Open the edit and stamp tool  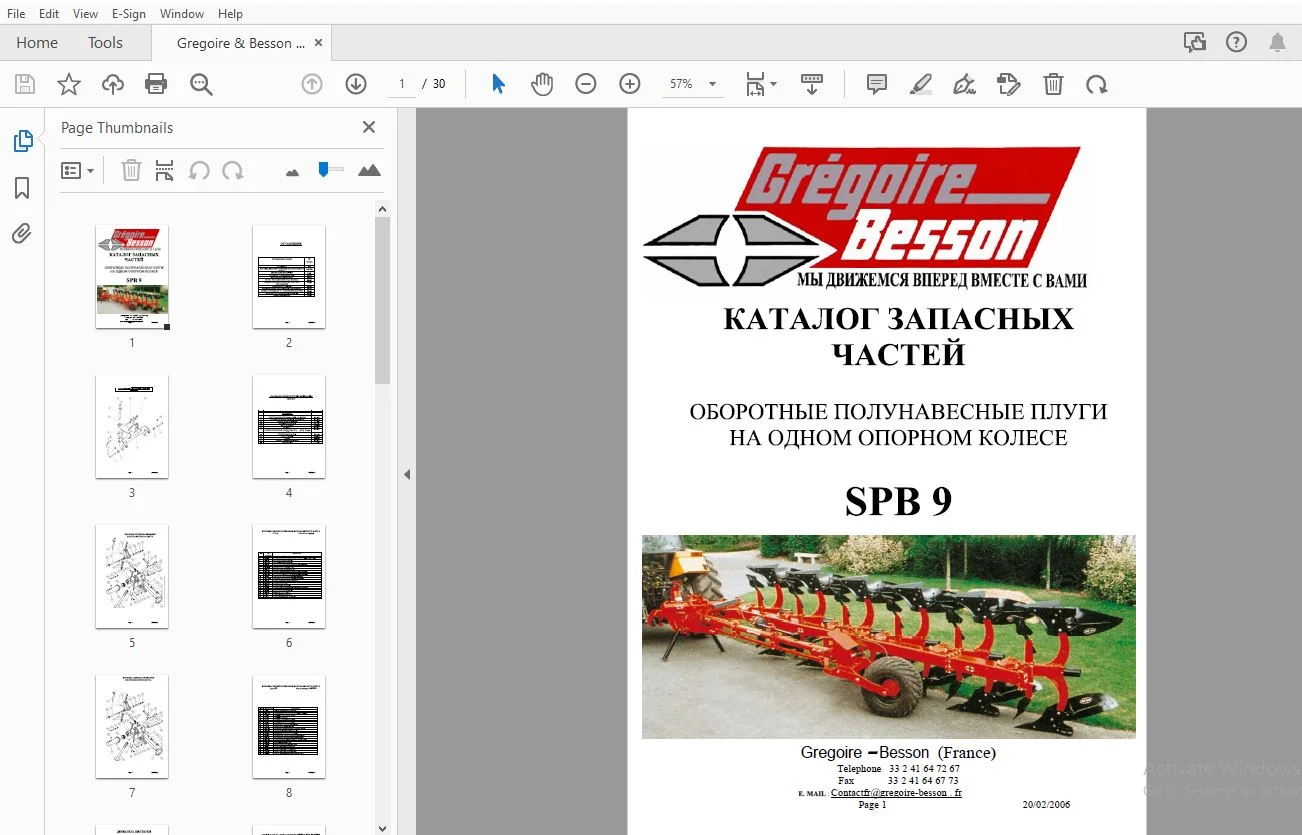tap(1009, 84)
